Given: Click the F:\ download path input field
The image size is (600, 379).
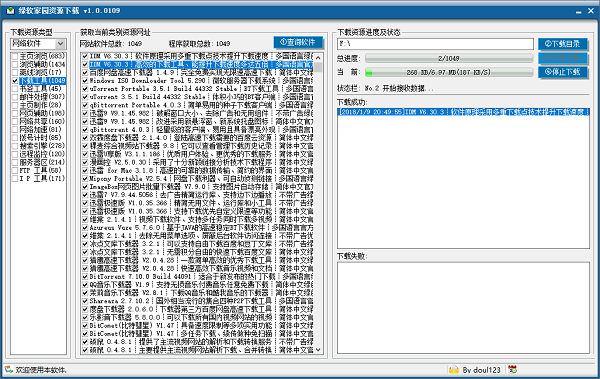Looking at the screenshot, I should click(435, 44).
